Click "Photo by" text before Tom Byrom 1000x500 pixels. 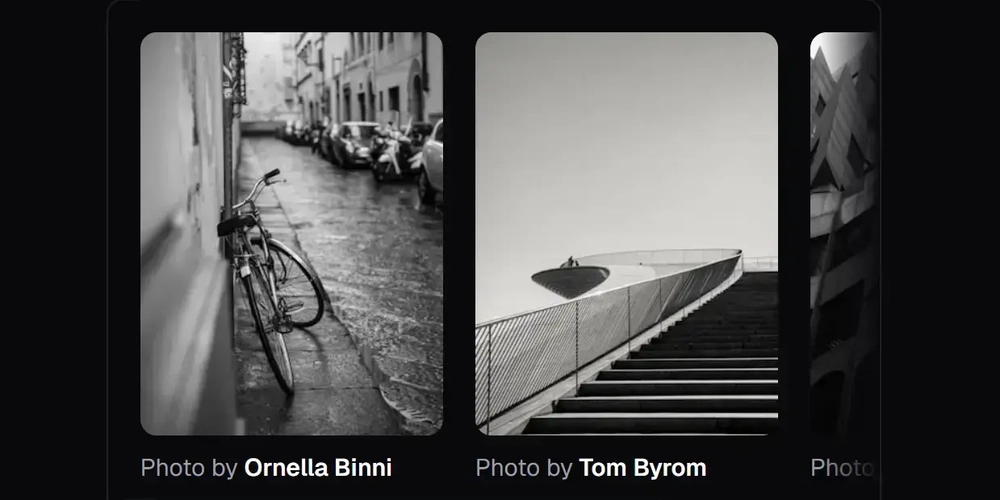coord(524,467)
